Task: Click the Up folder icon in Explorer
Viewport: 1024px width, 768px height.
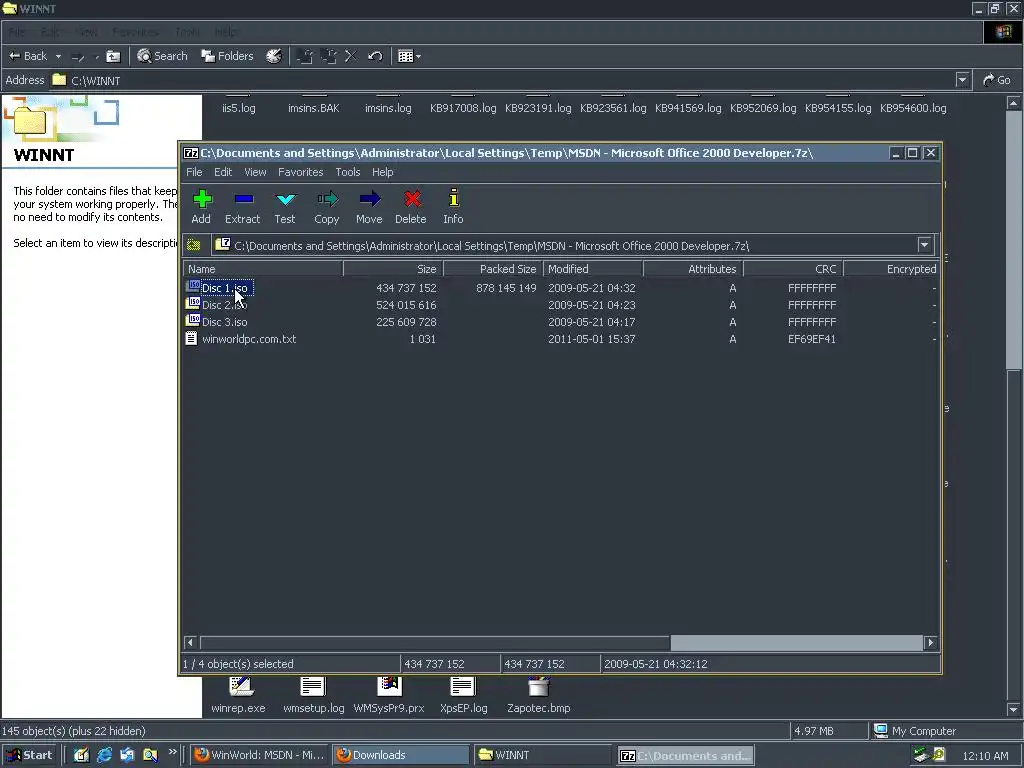Action: click(113, 56)
